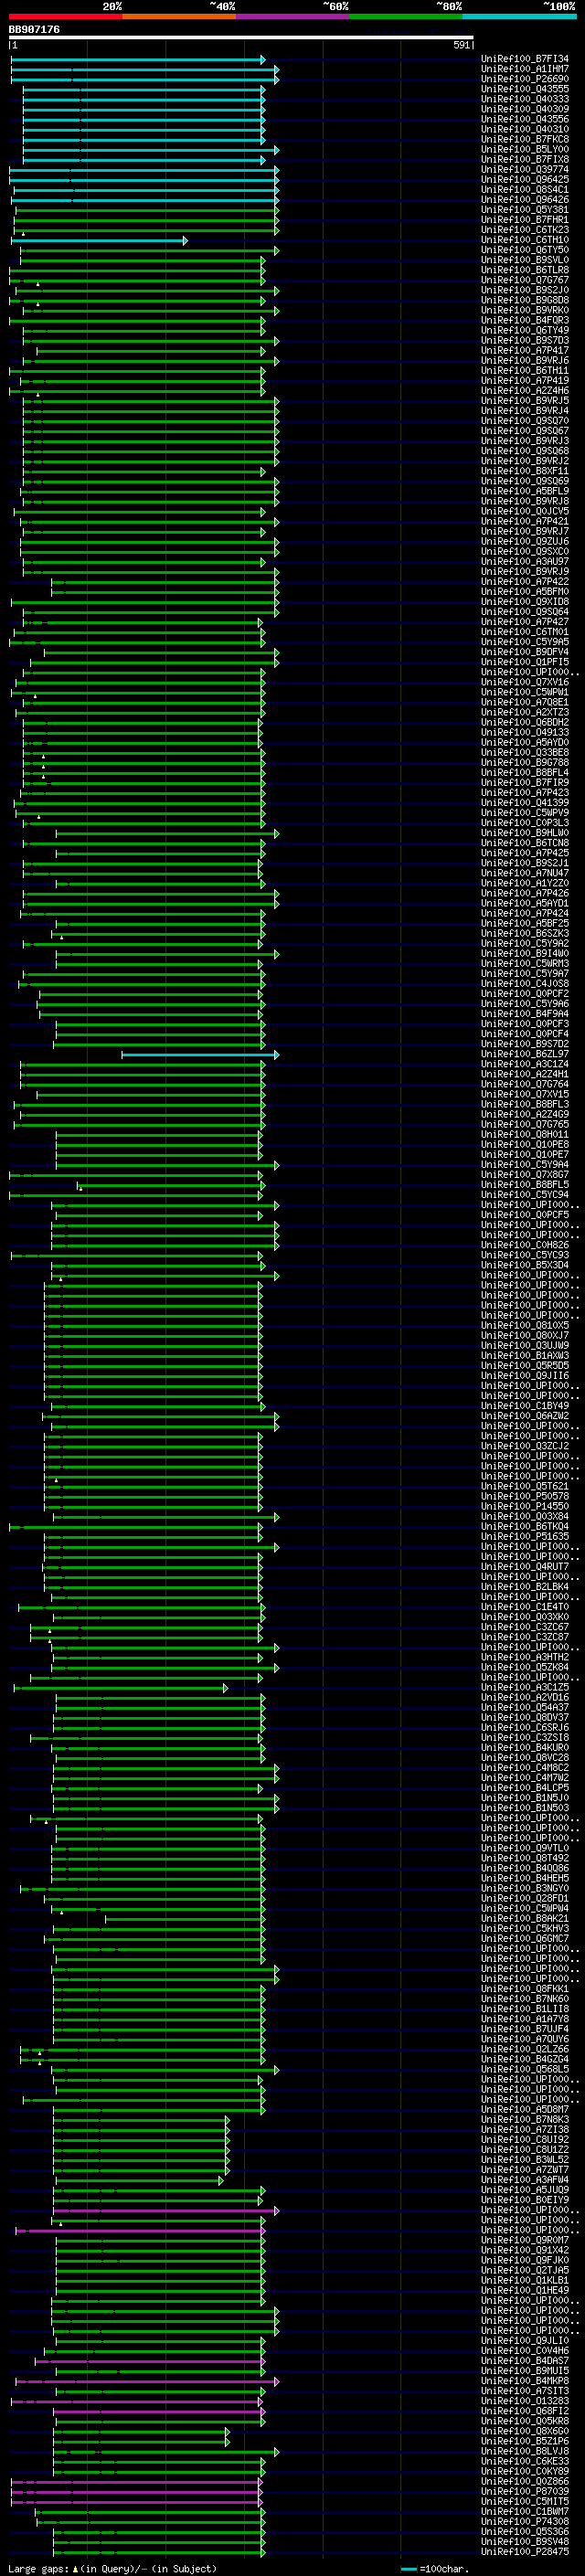The width and height of the screenshot is (585, 2576).
Task: Click UniRef100_Q6TY49 in the hit list
Action: tap(525, 330)
